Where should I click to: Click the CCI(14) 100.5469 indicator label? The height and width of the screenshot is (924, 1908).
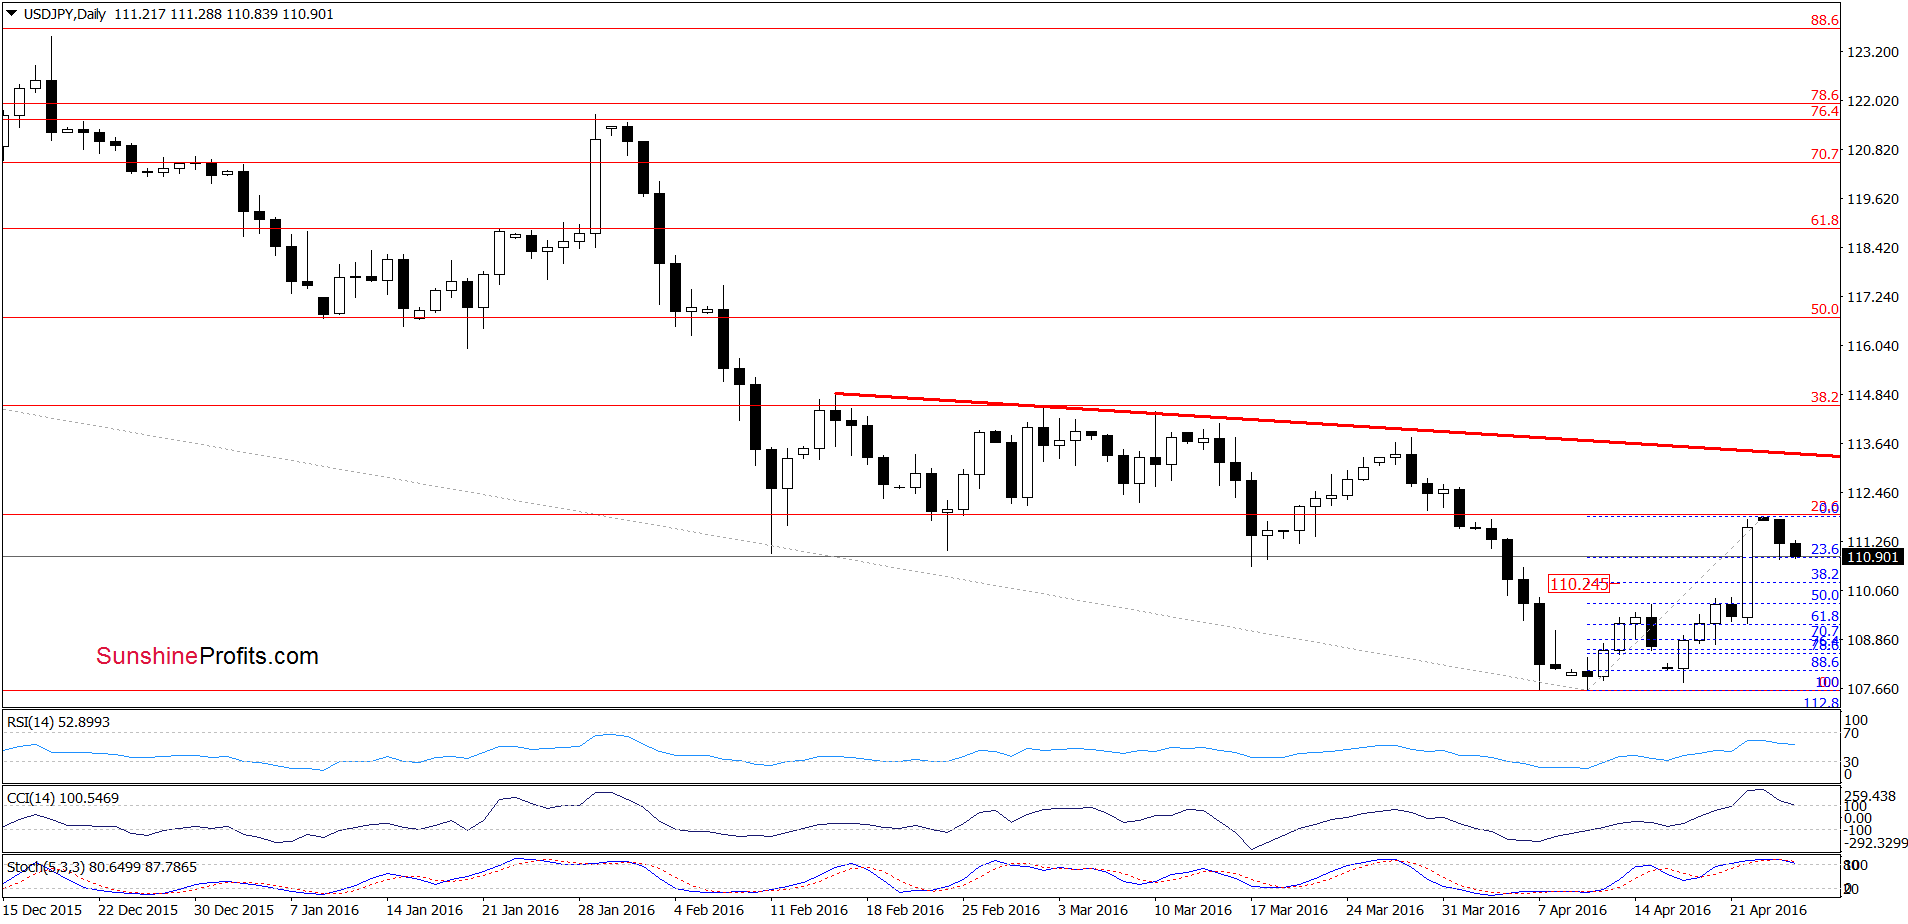(x=62, y=798)
